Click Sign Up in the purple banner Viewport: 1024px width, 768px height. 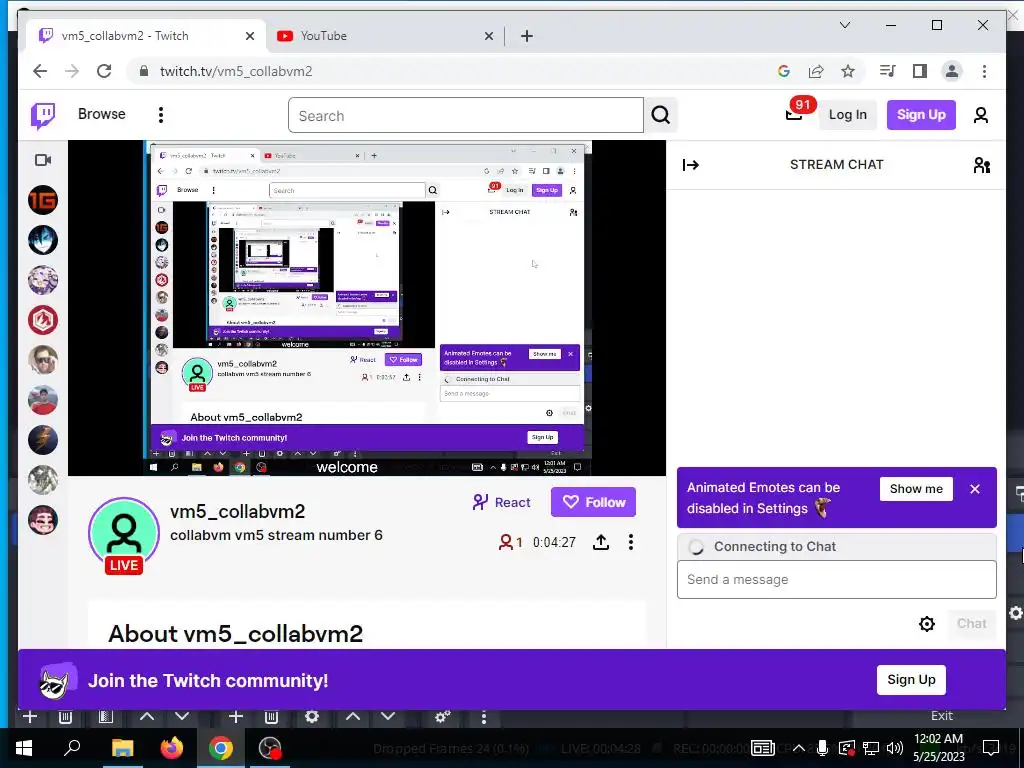pos(911,680)
